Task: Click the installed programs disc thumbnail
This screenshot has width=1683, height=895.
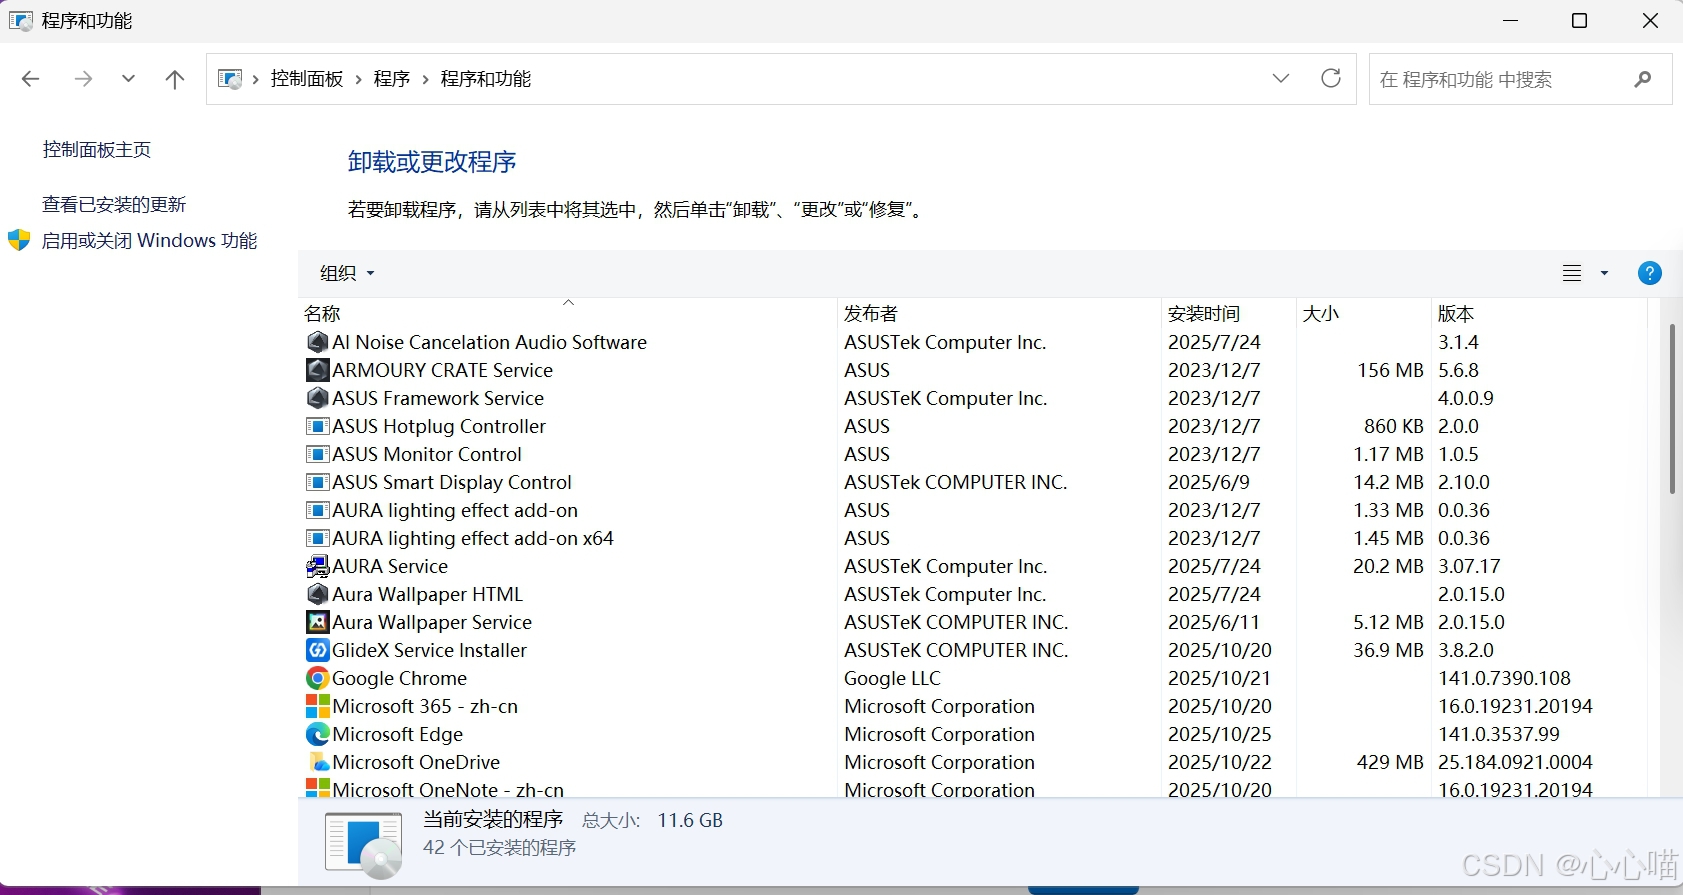Action: [x=364, y=846]
